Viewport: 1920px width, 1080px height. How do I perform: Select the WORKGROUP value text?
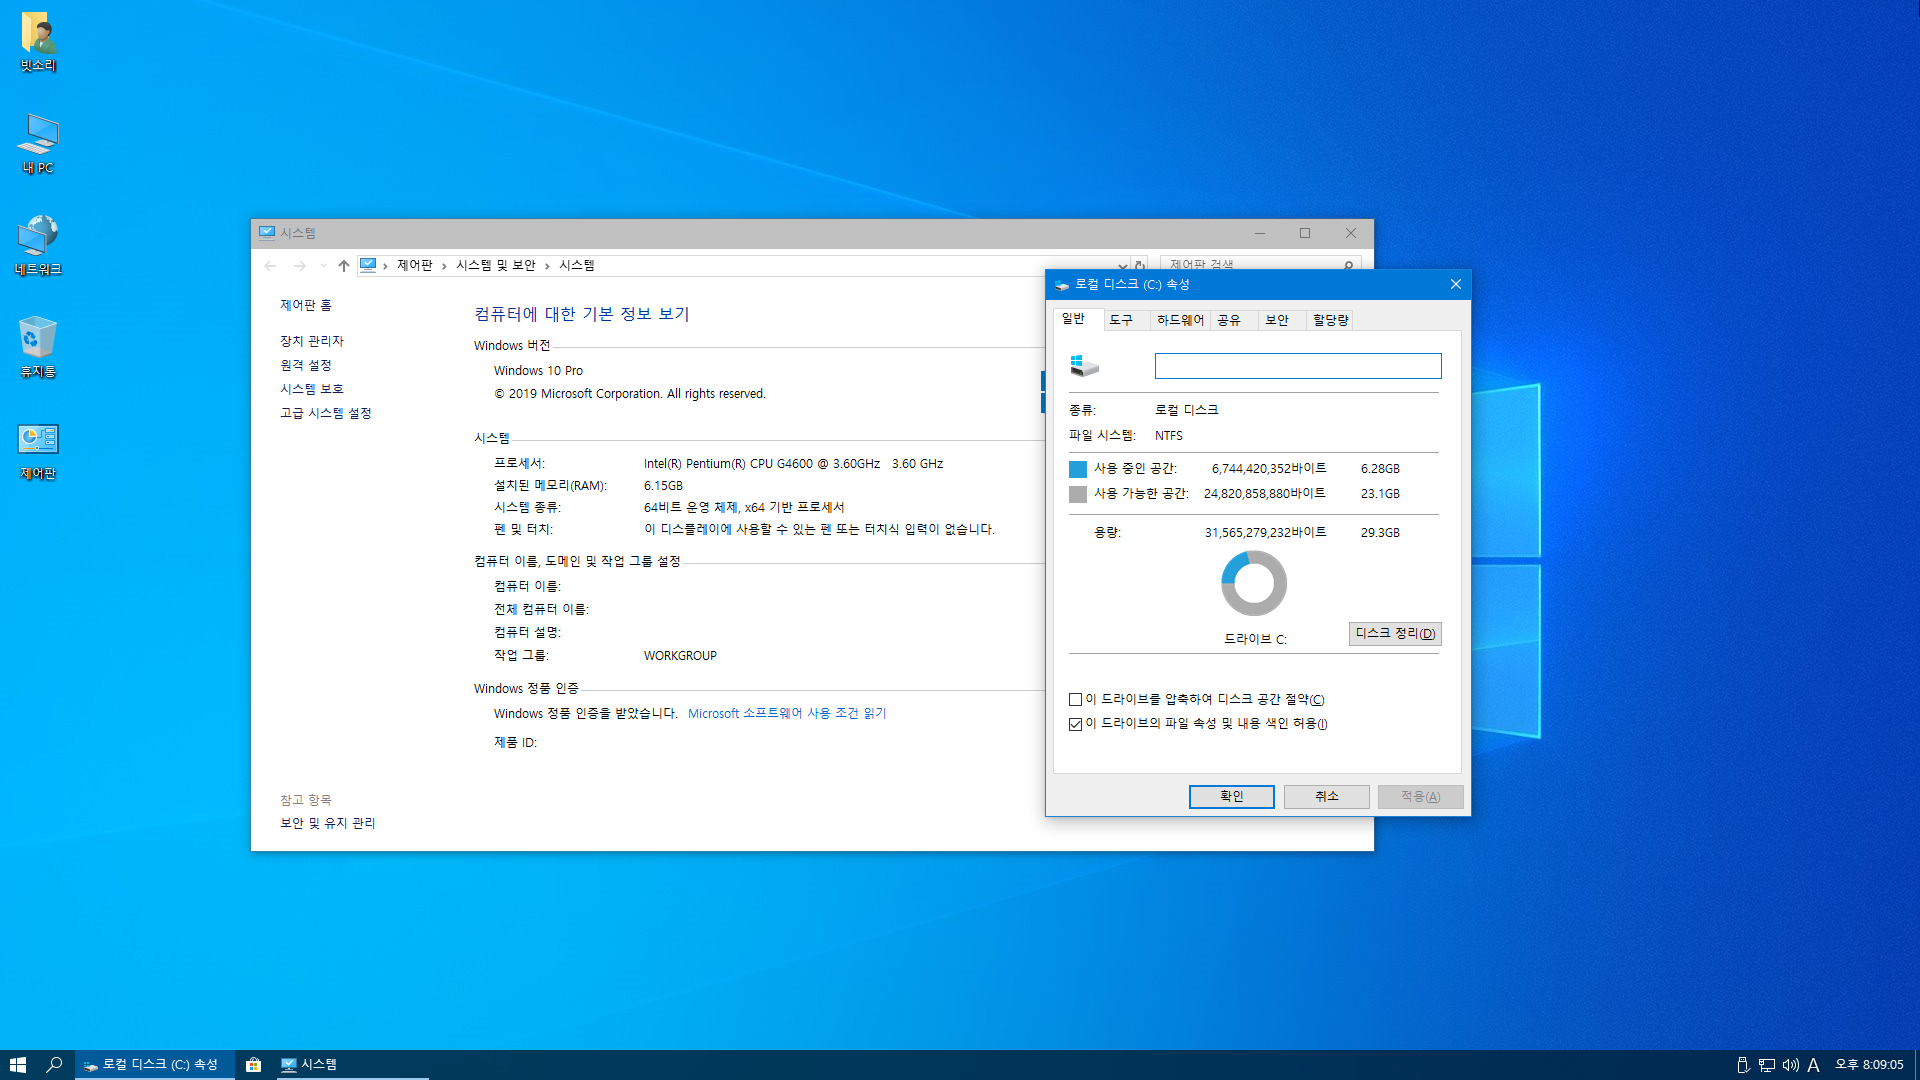pos(680,656)
